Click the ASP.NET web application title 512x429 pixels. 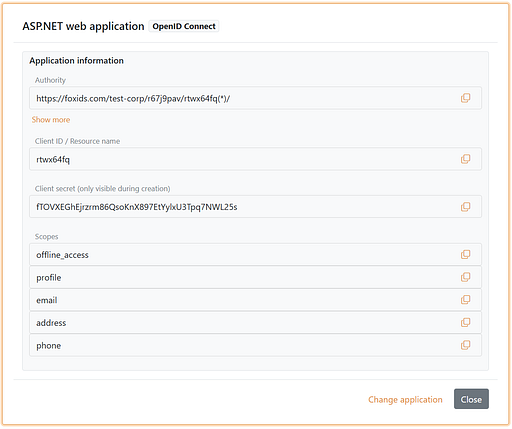pyautogui.click(x=83, y=26)
